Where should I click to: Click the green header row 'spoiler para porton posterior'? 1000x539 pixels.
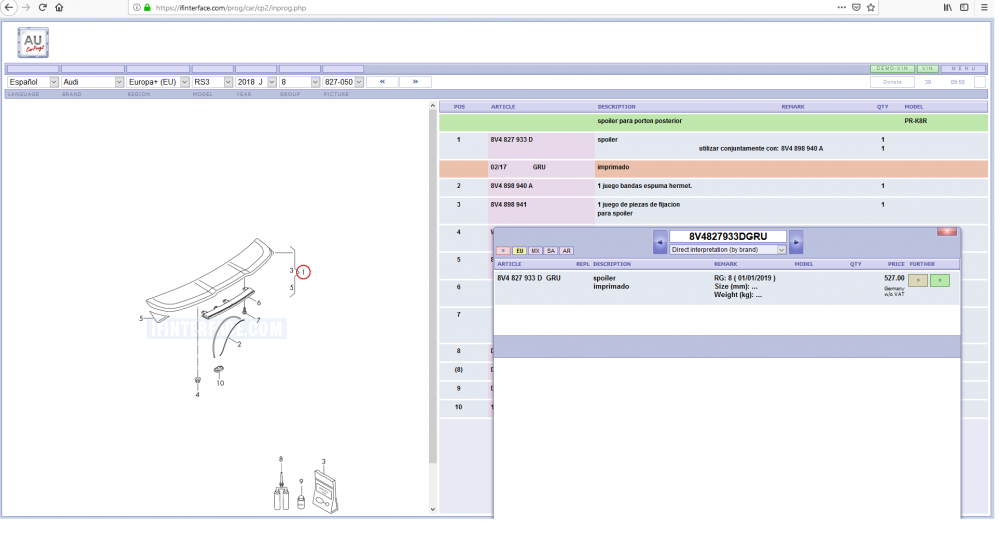click(x=713, y=122)
